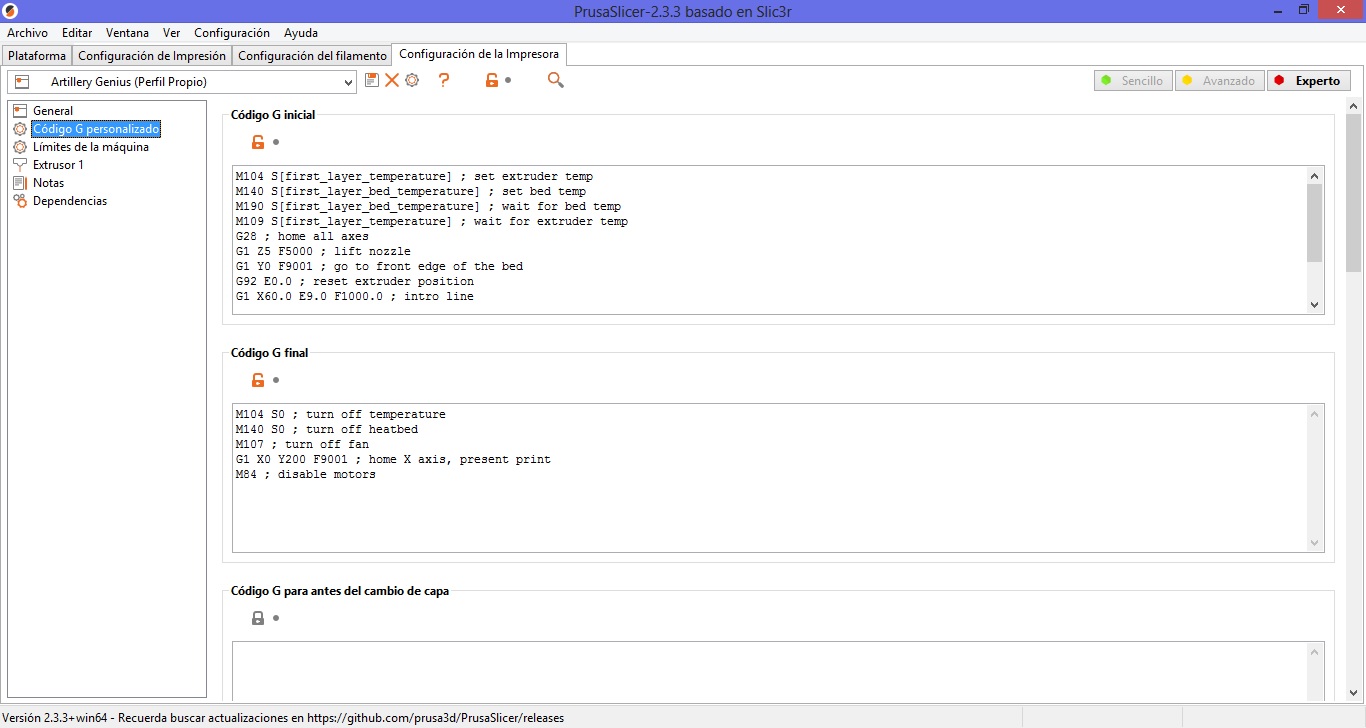Viewport: 1366px width, 728px height.
Task: Click the 'G92 E0.0 ; reset extruder position' line
Action: [x=355, y=281]
